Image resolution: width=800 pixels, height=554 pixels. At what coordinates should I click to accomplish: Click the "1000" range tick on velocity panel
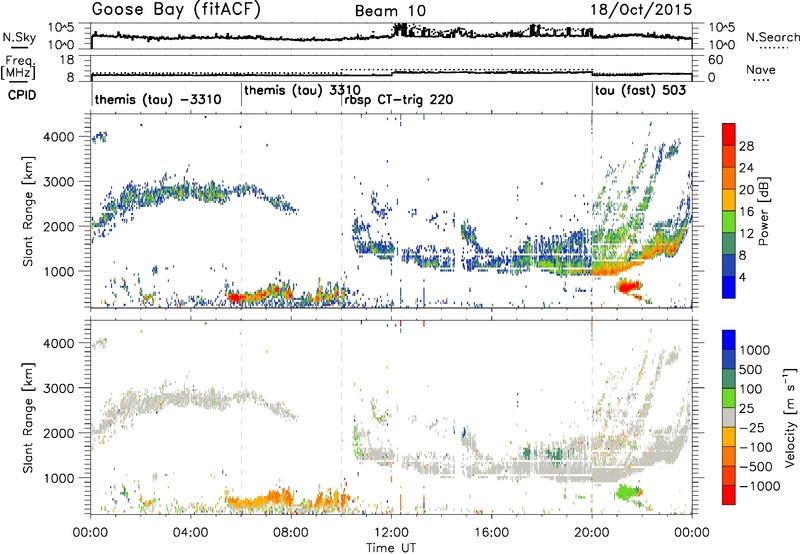(x=59, y=478)
